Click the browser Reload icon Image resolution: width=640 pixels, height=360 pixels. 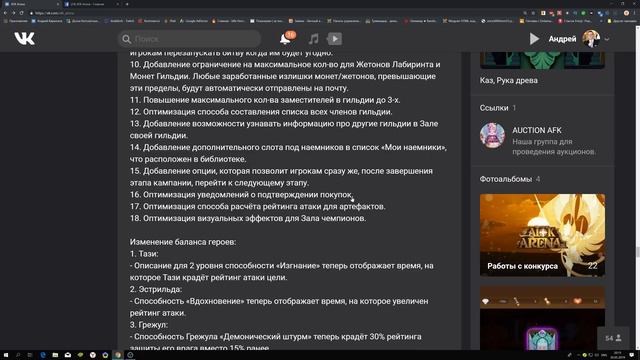(x=21, y=13)
